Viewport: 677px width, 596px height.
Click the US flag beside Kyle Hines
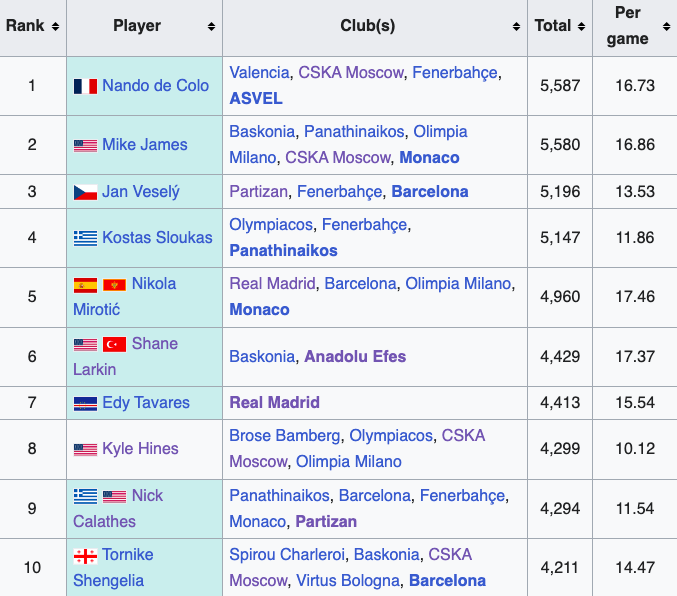tap(85, 450)
